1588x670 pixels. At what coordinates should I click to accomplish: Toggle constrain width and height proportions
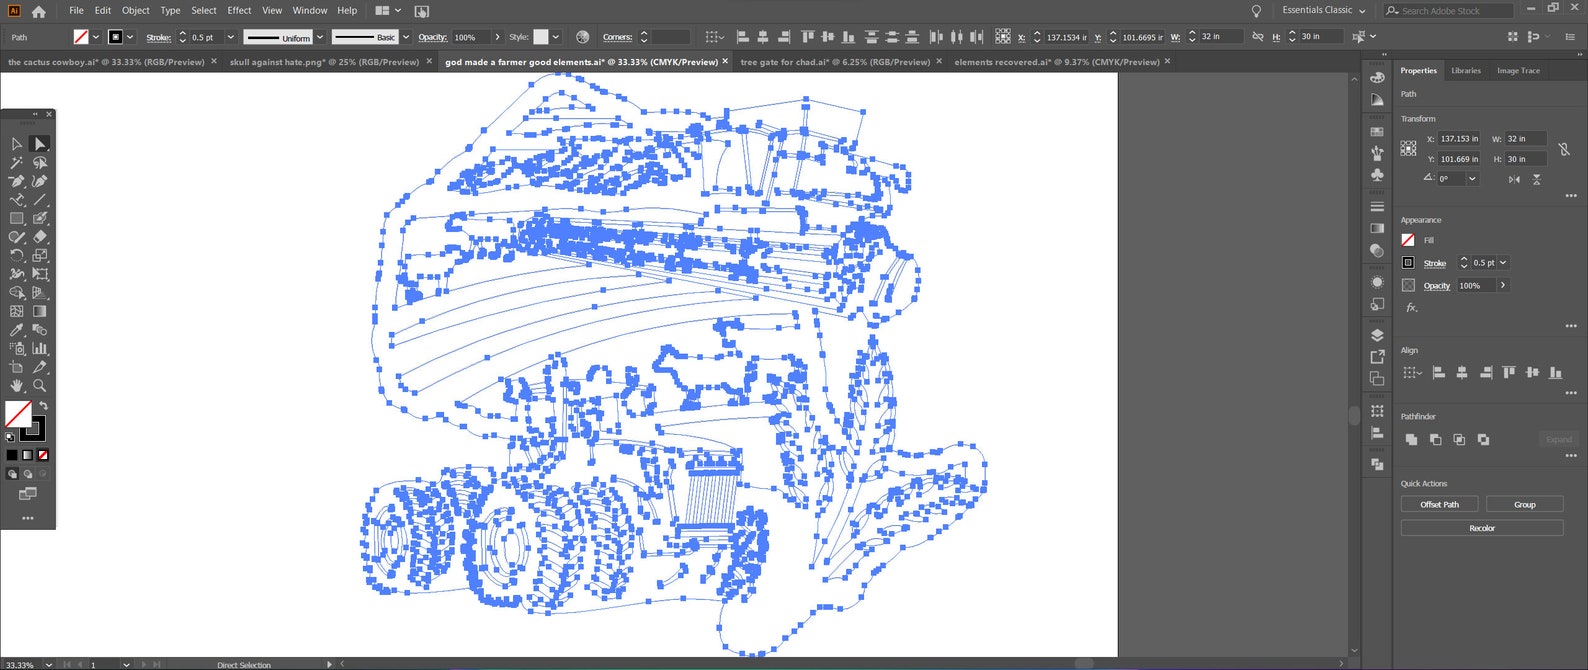(x=1564, y=149)
